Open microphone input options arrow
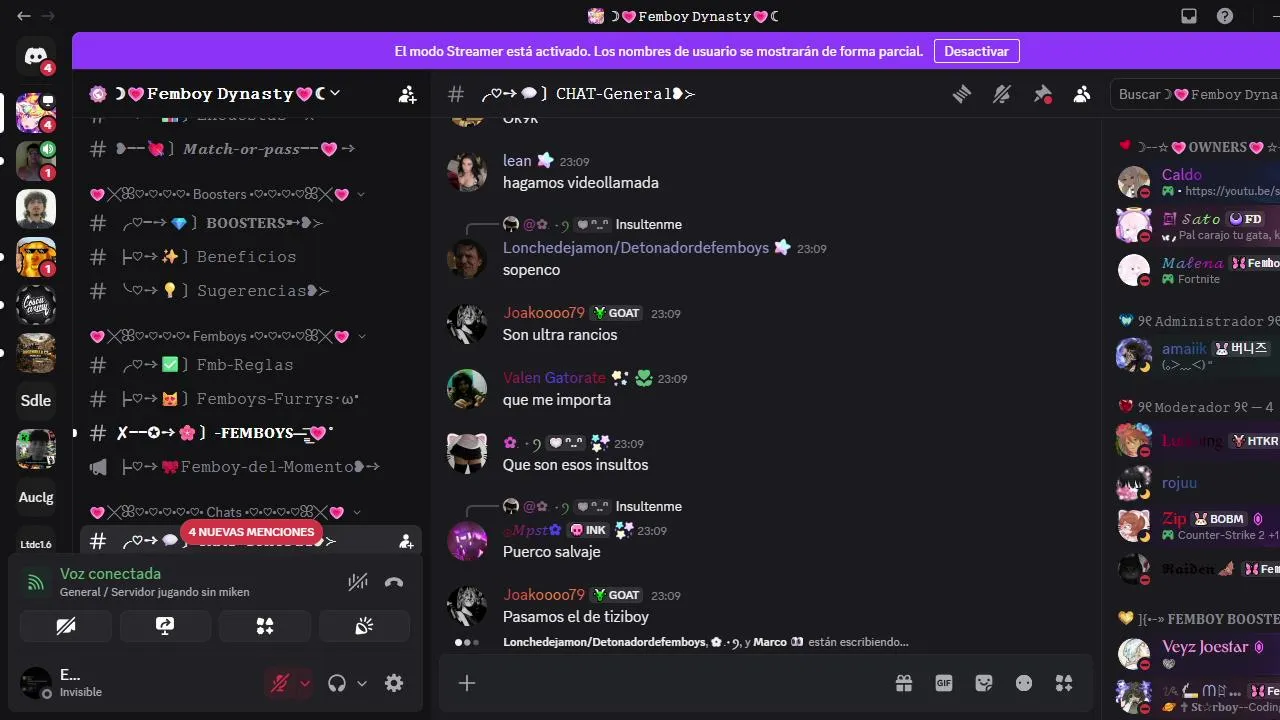This screenshot has width=1280, height=720. pyautogui.click(x=305, y=683)
